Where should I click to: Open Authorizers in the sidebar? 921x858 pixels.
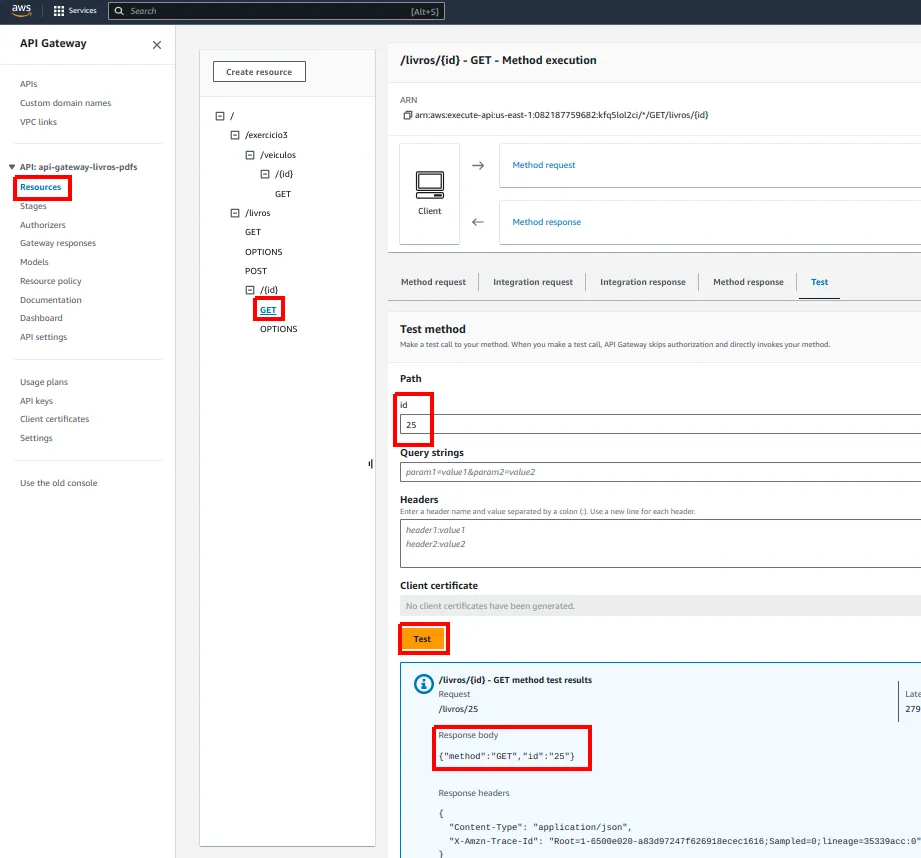tap(43, 225)
